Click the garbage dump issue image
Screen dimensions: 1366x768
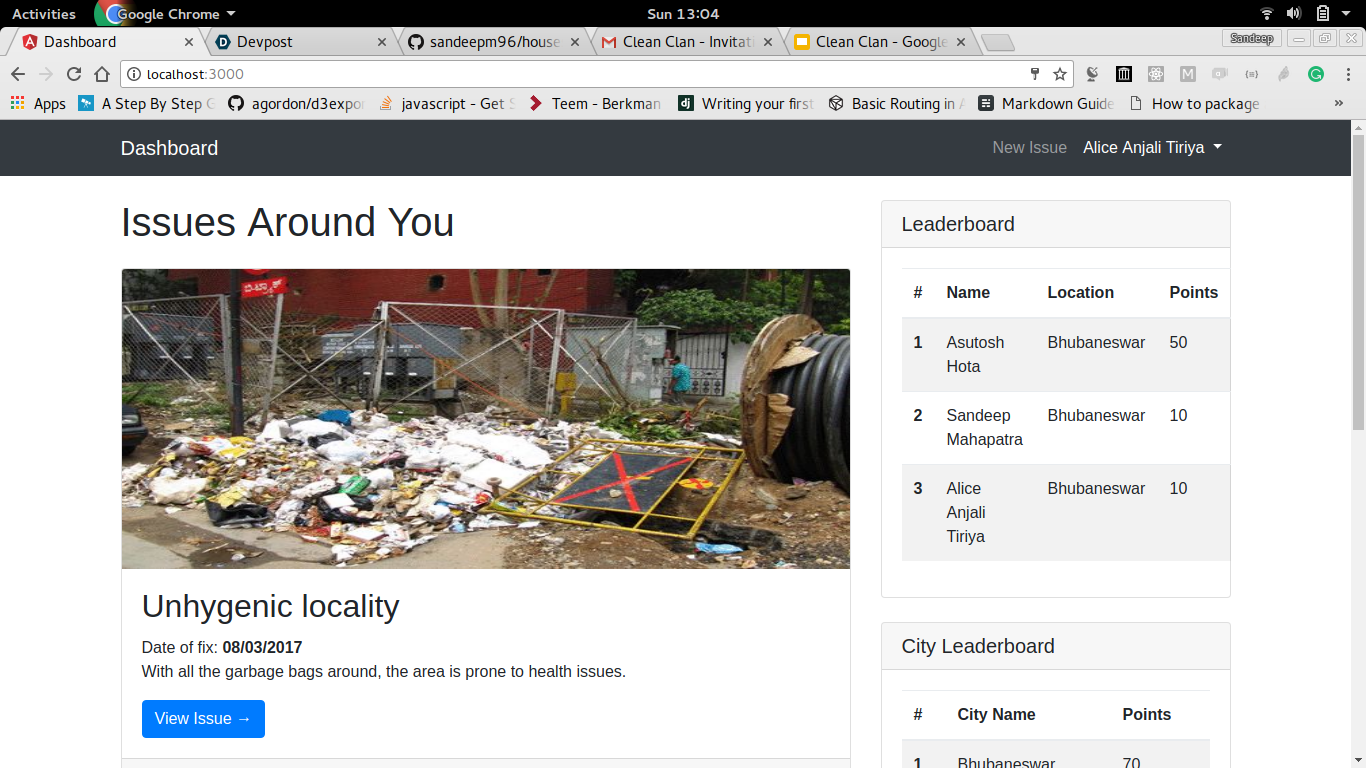486,419
